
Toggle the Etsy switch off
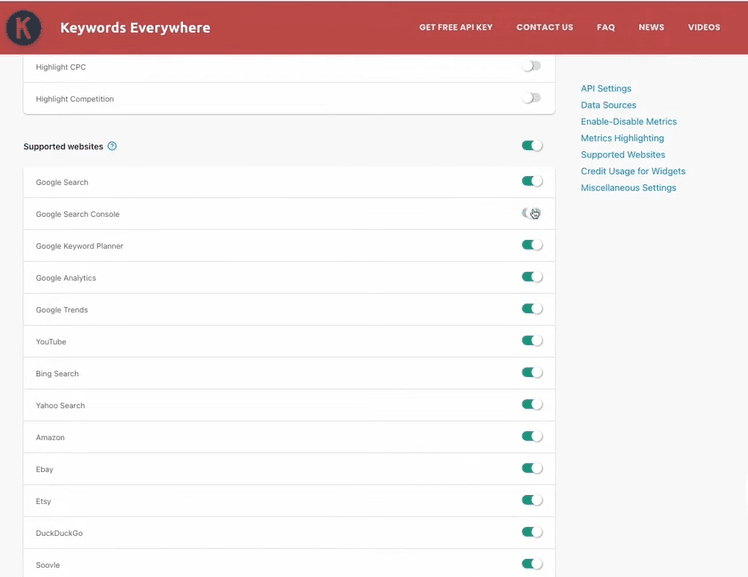[532, 501]
